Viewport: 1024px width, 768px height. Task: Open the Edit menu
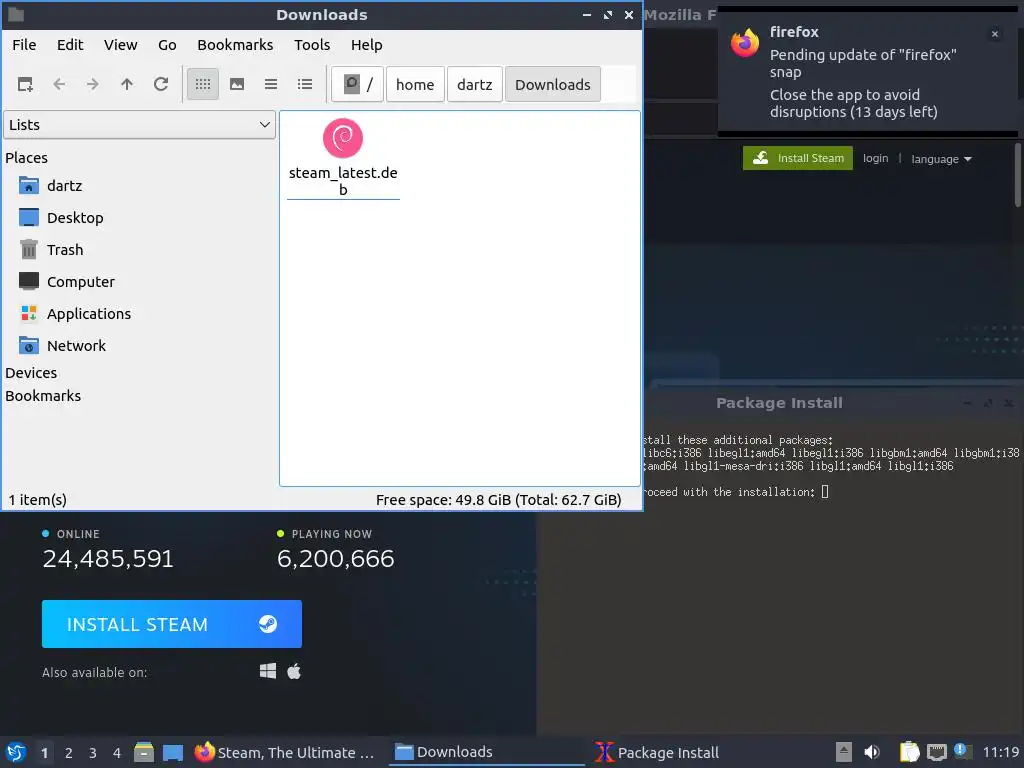point(70,45)
